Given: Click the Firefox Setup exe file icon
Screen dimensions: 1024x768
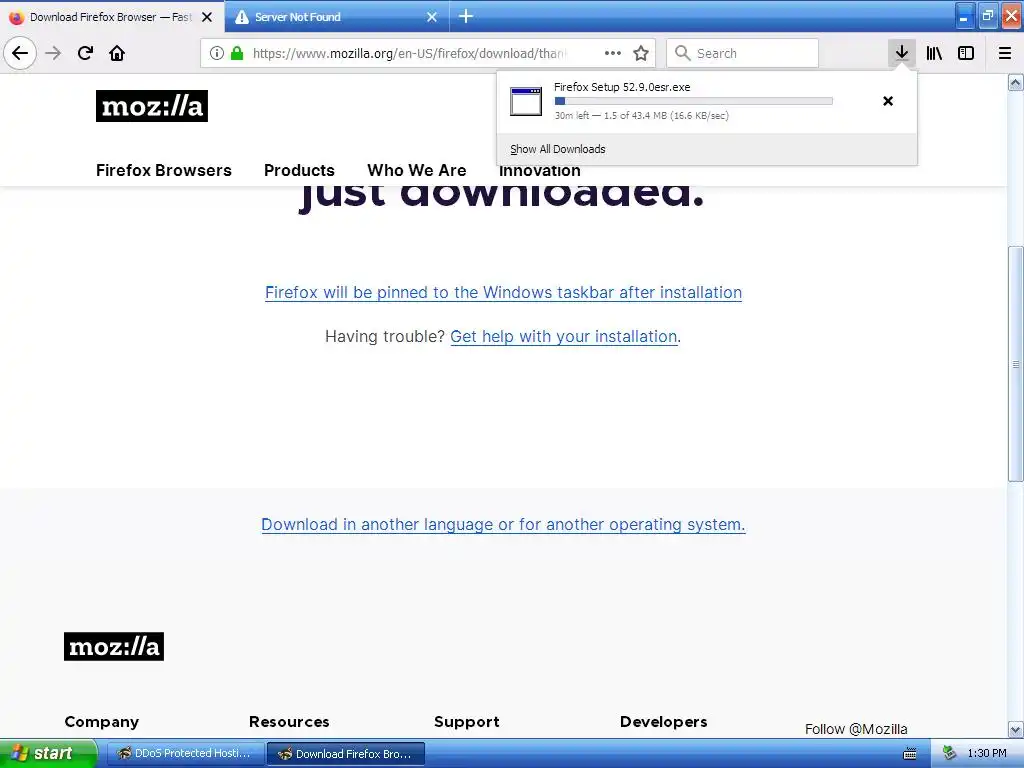Looking at the screenshot, I should (526, 101).
